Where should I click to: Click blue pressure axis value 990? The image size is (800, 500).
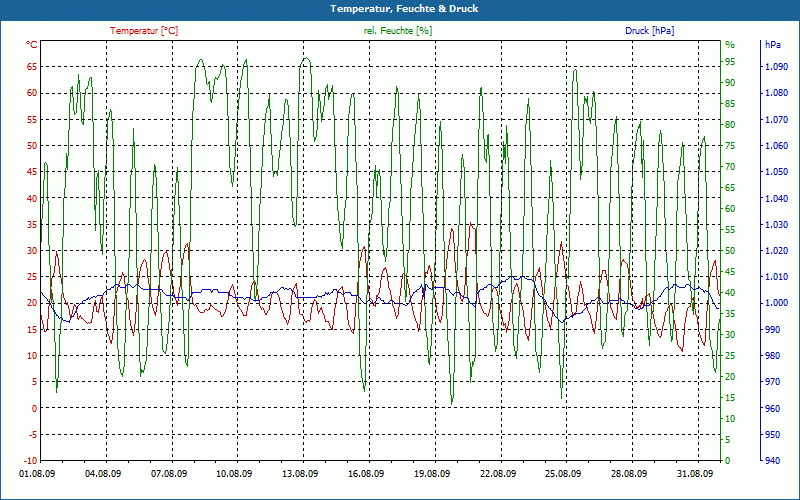coord(773,329)
